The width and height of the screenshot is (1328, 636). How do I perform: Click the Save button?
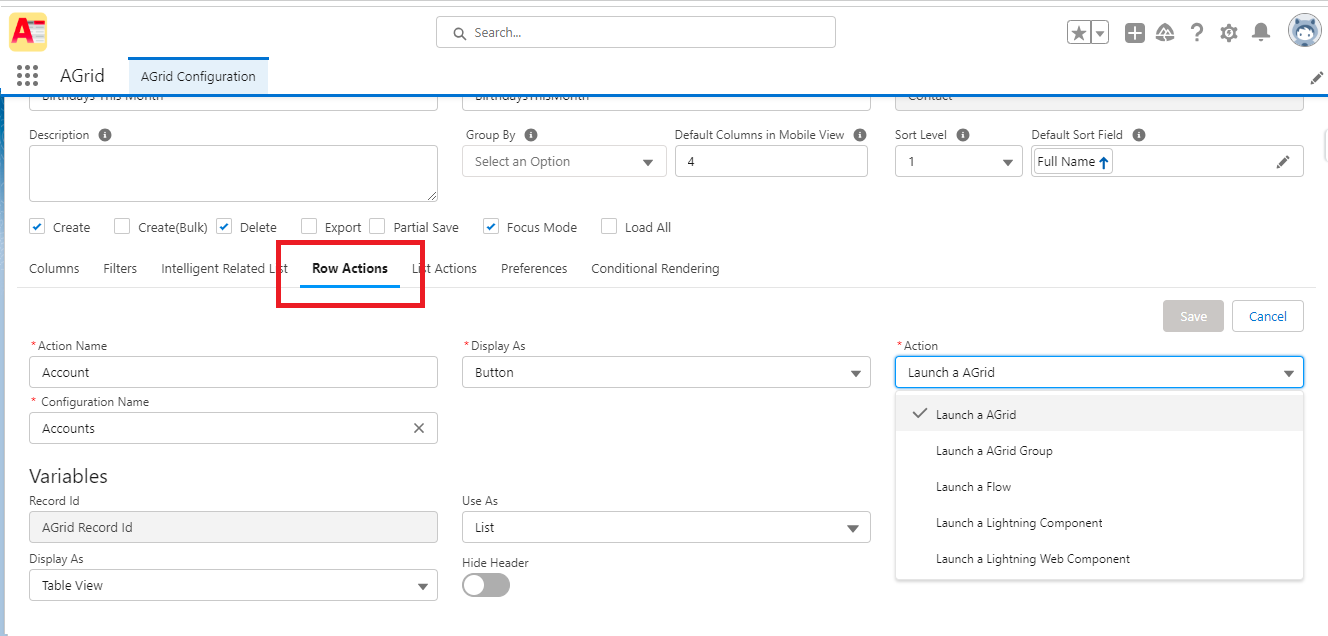click(1193, 316)
